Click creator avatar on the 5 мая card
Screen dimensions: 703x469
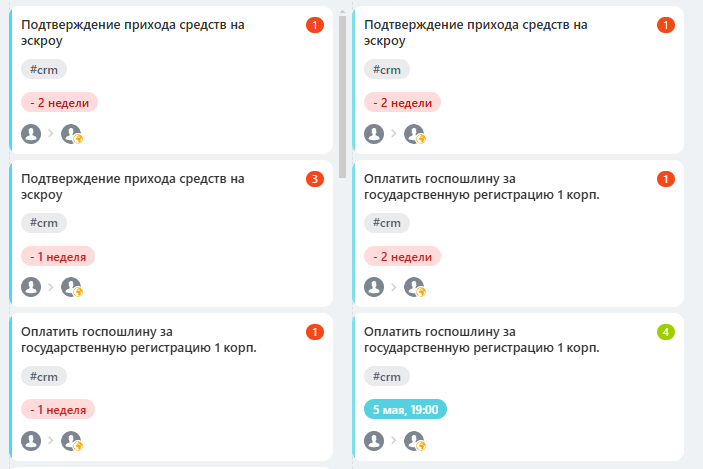pos(374,440)
